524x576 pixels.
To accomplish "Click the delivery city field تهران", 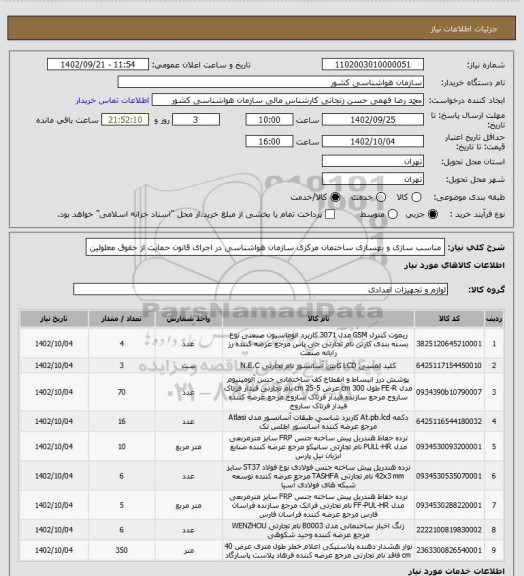I will [373, 179].
